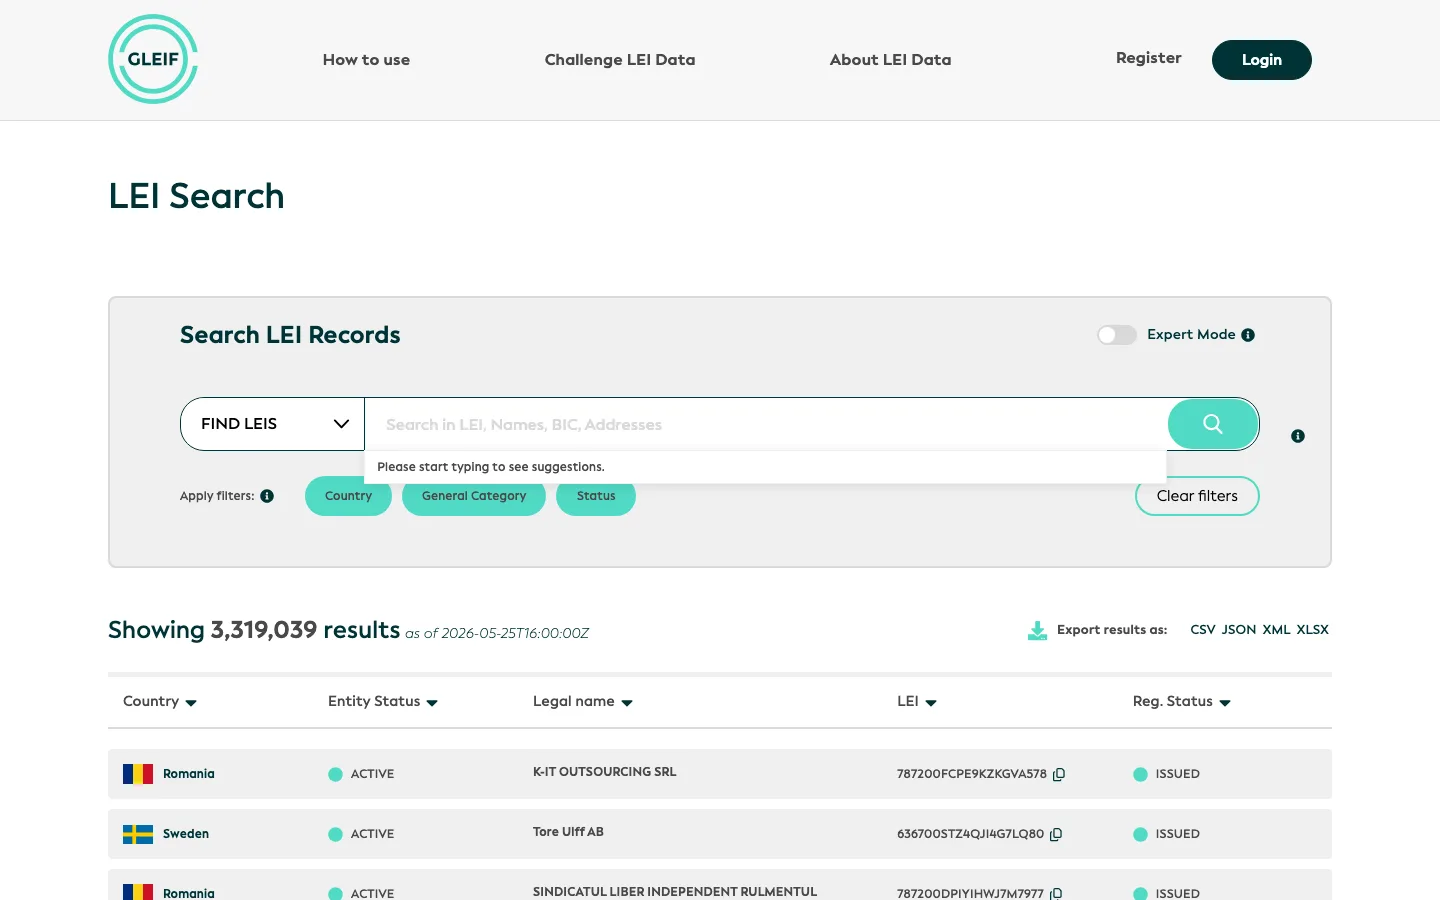Click the active status dot for Tore Ulff AB
The width and height of the screenshot is (1440, 900).
coord(335,834)
